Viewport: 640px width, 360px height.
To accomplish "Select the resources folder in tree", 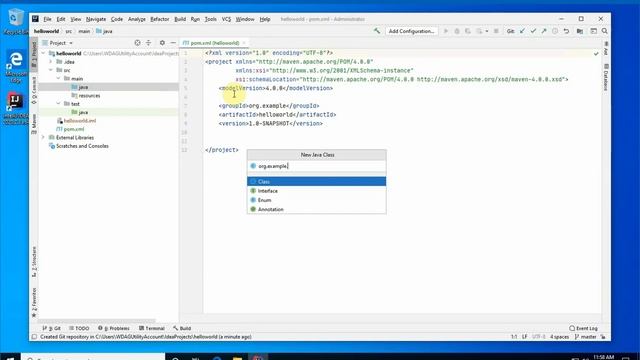I will point(89,96).
